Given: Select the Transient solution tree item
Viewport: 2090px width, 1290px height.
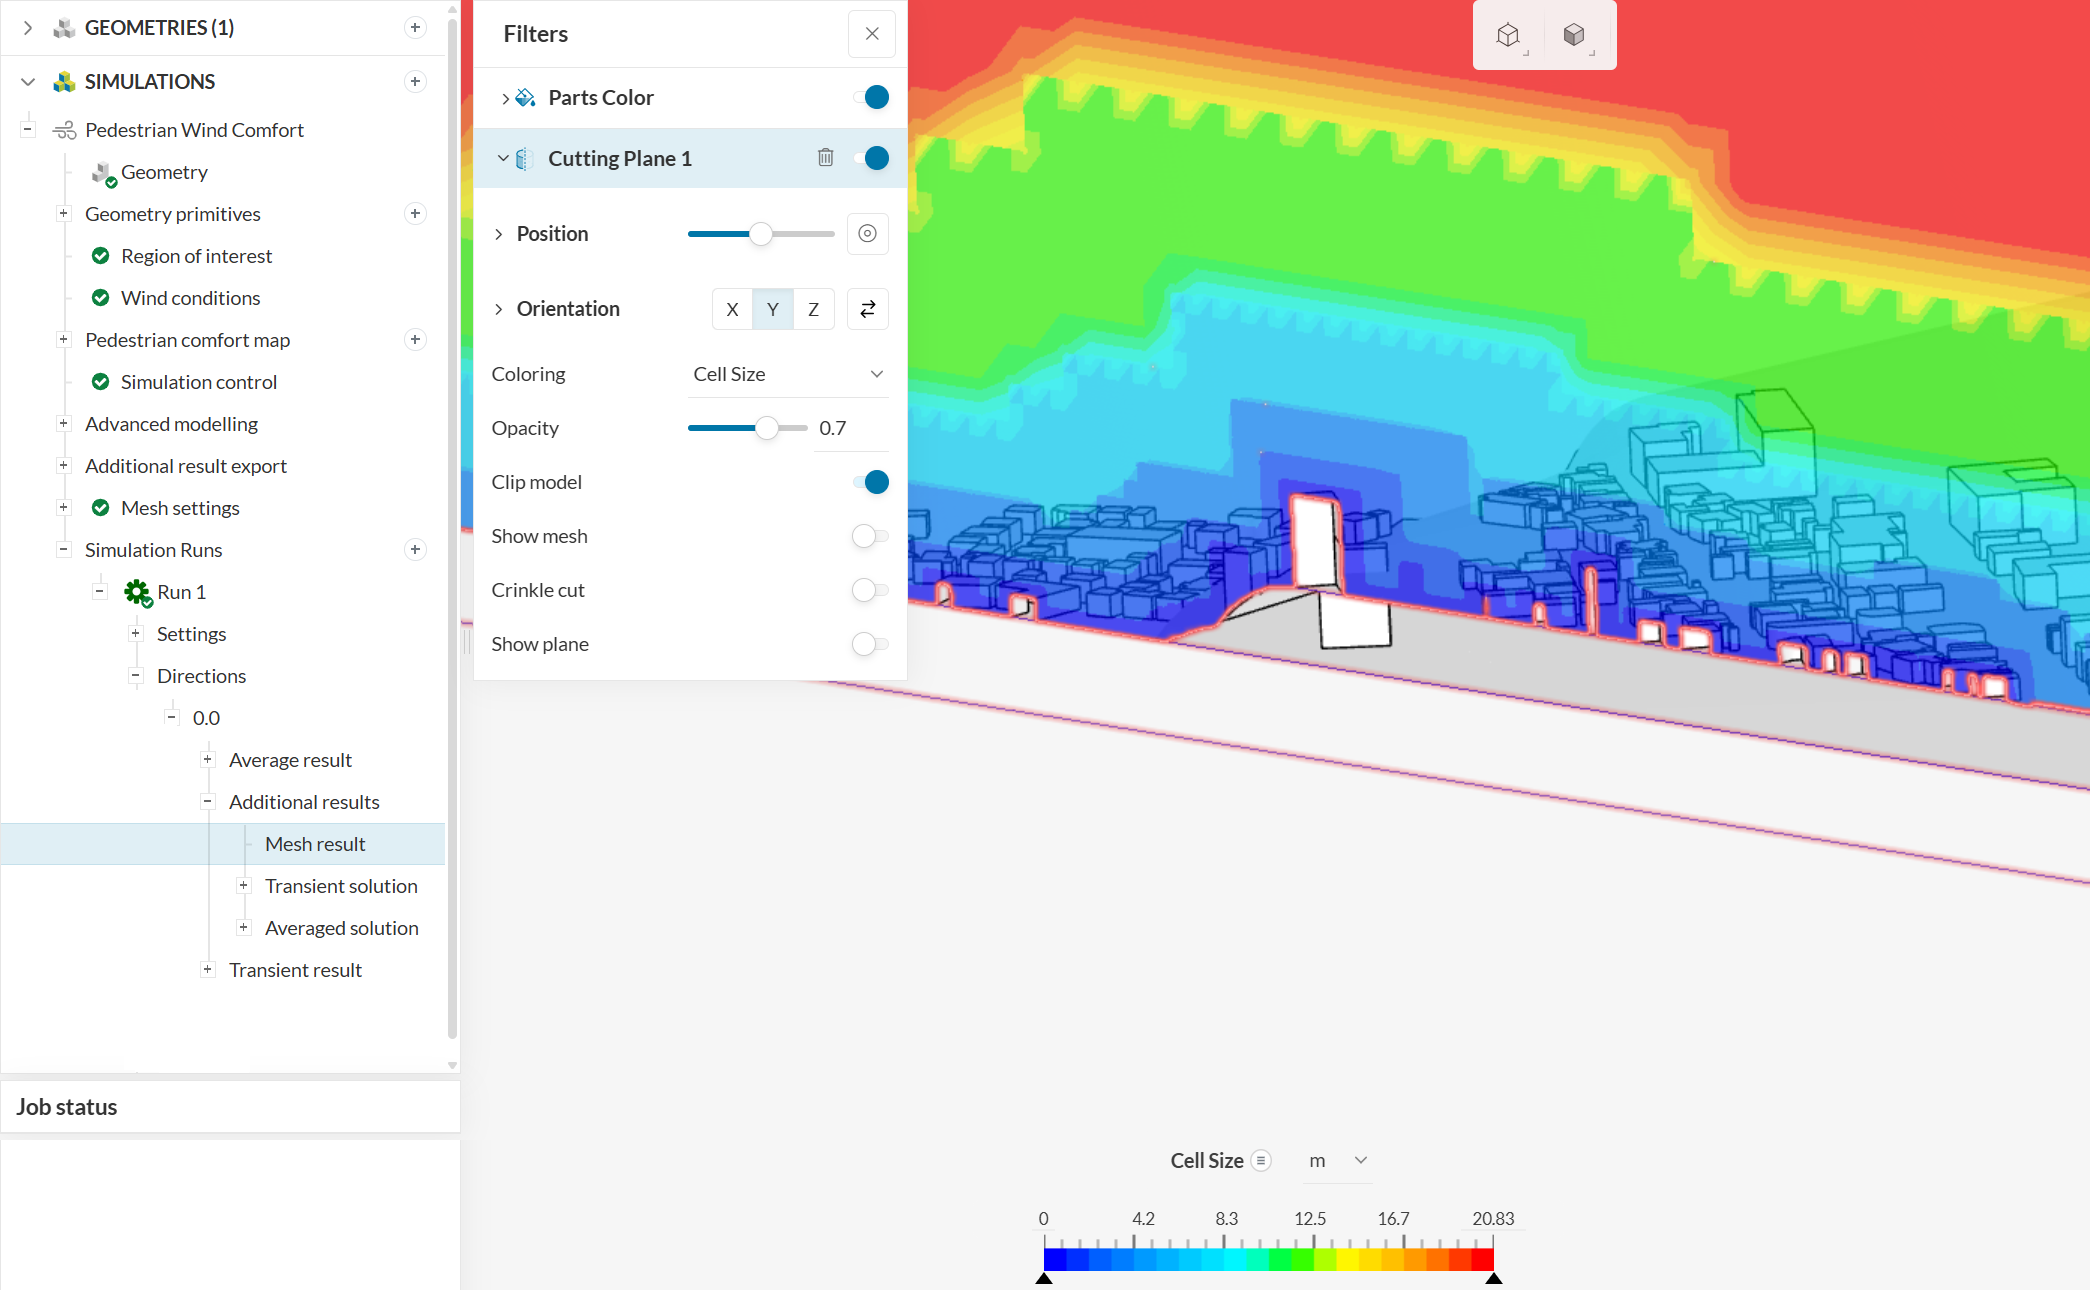Looking at the screenshot, I should point(341,886).
